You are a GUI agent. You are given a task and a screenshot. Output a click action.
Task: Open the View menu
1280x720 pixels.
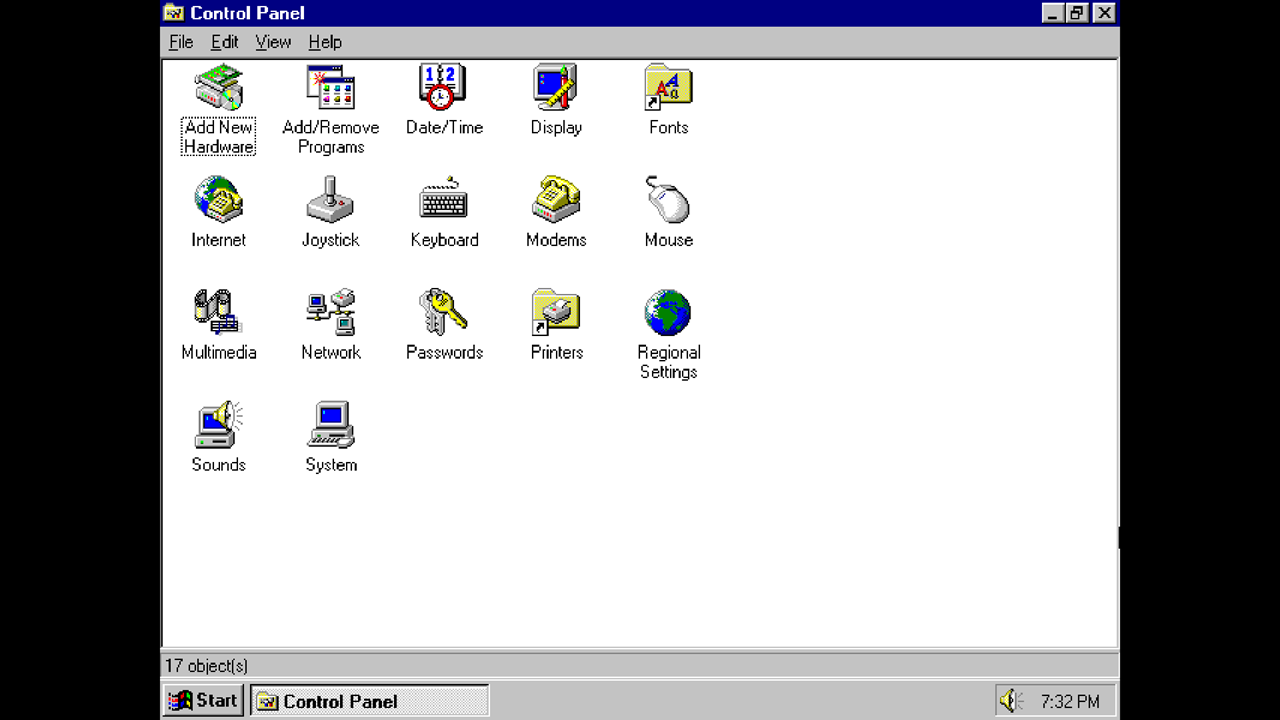click(273, 42)
